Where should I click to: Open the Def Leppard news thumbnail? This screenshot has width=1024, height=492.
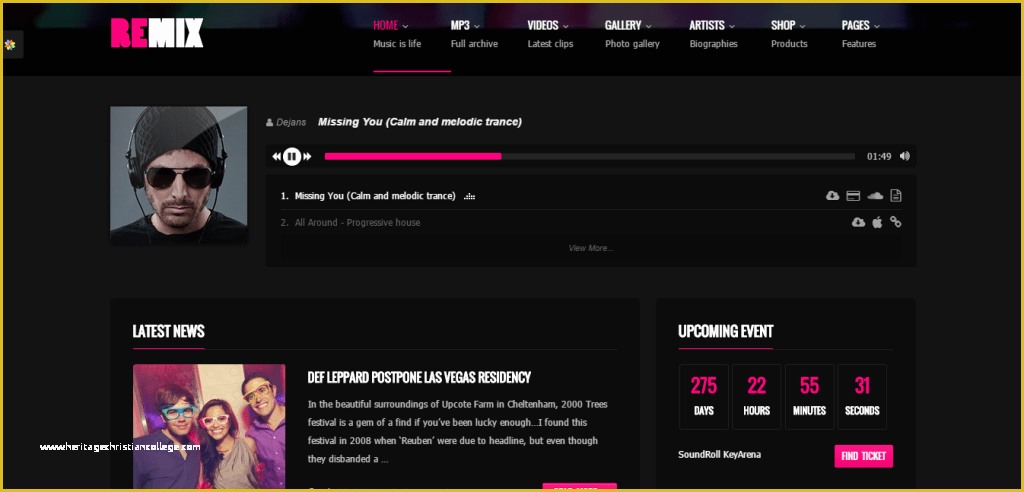pyautogui.click(x=209, y=426)
